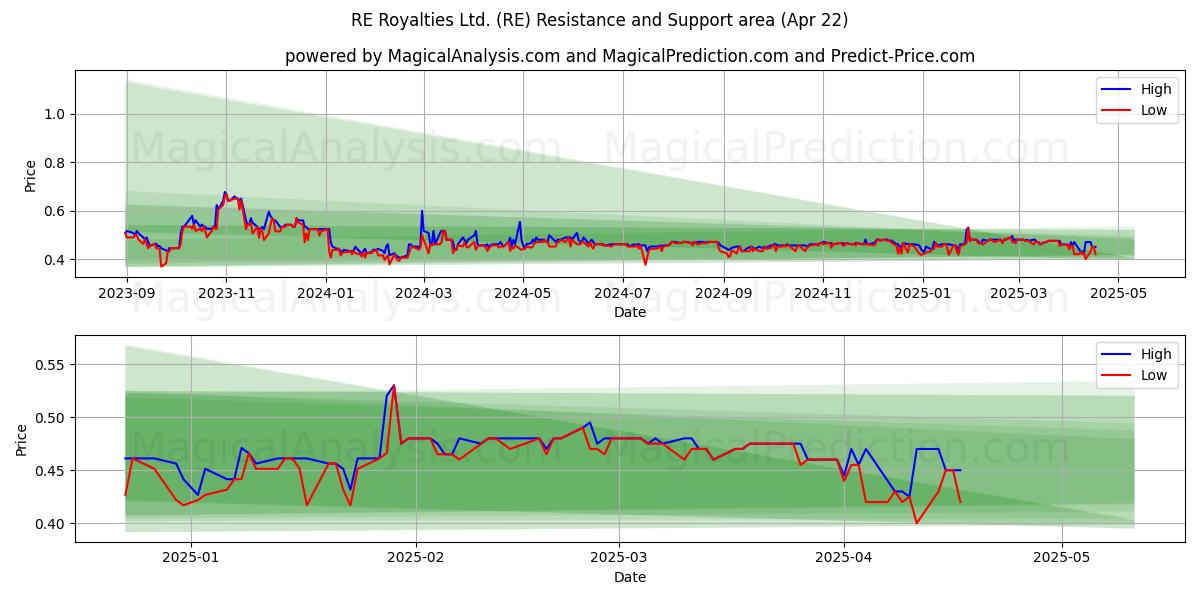The width and height of the screenshot is (1200, 600).
Task: Click the '2024-09' tick label
Action: pos(724,293)
